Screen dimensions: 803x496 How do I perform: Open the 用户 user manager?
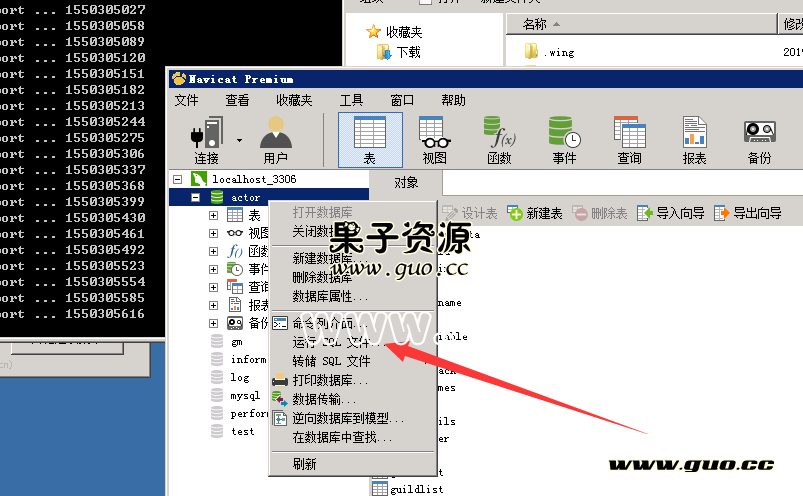click(276, 140)
